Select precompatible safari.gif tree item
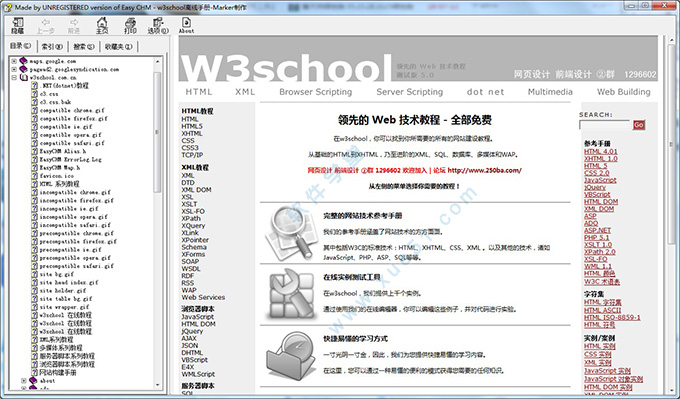 (x=76, y=266)
